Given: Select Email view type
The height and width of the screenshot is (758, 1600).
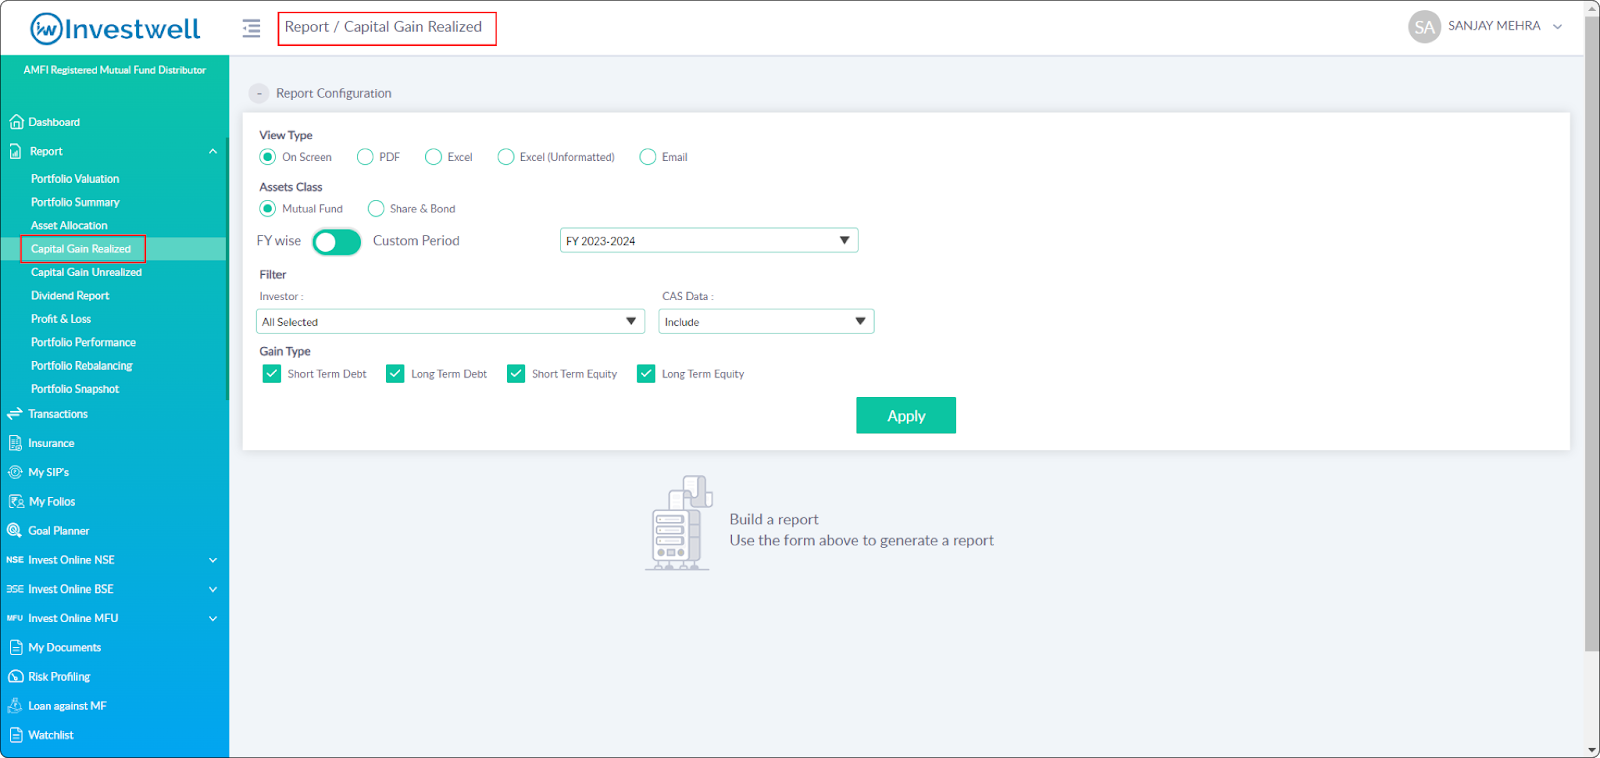Looking at the screenshot, I should pyautogui.click(x=648, y=157).
